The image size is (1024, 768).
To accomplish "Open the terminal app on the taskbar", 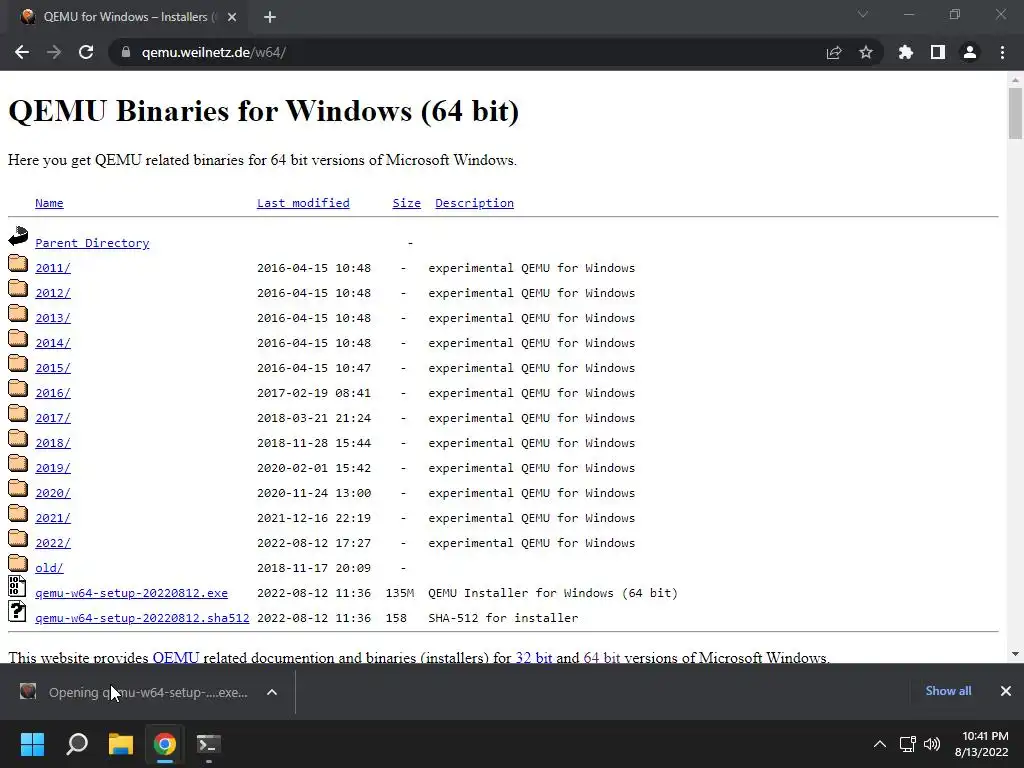I will 209,744.
